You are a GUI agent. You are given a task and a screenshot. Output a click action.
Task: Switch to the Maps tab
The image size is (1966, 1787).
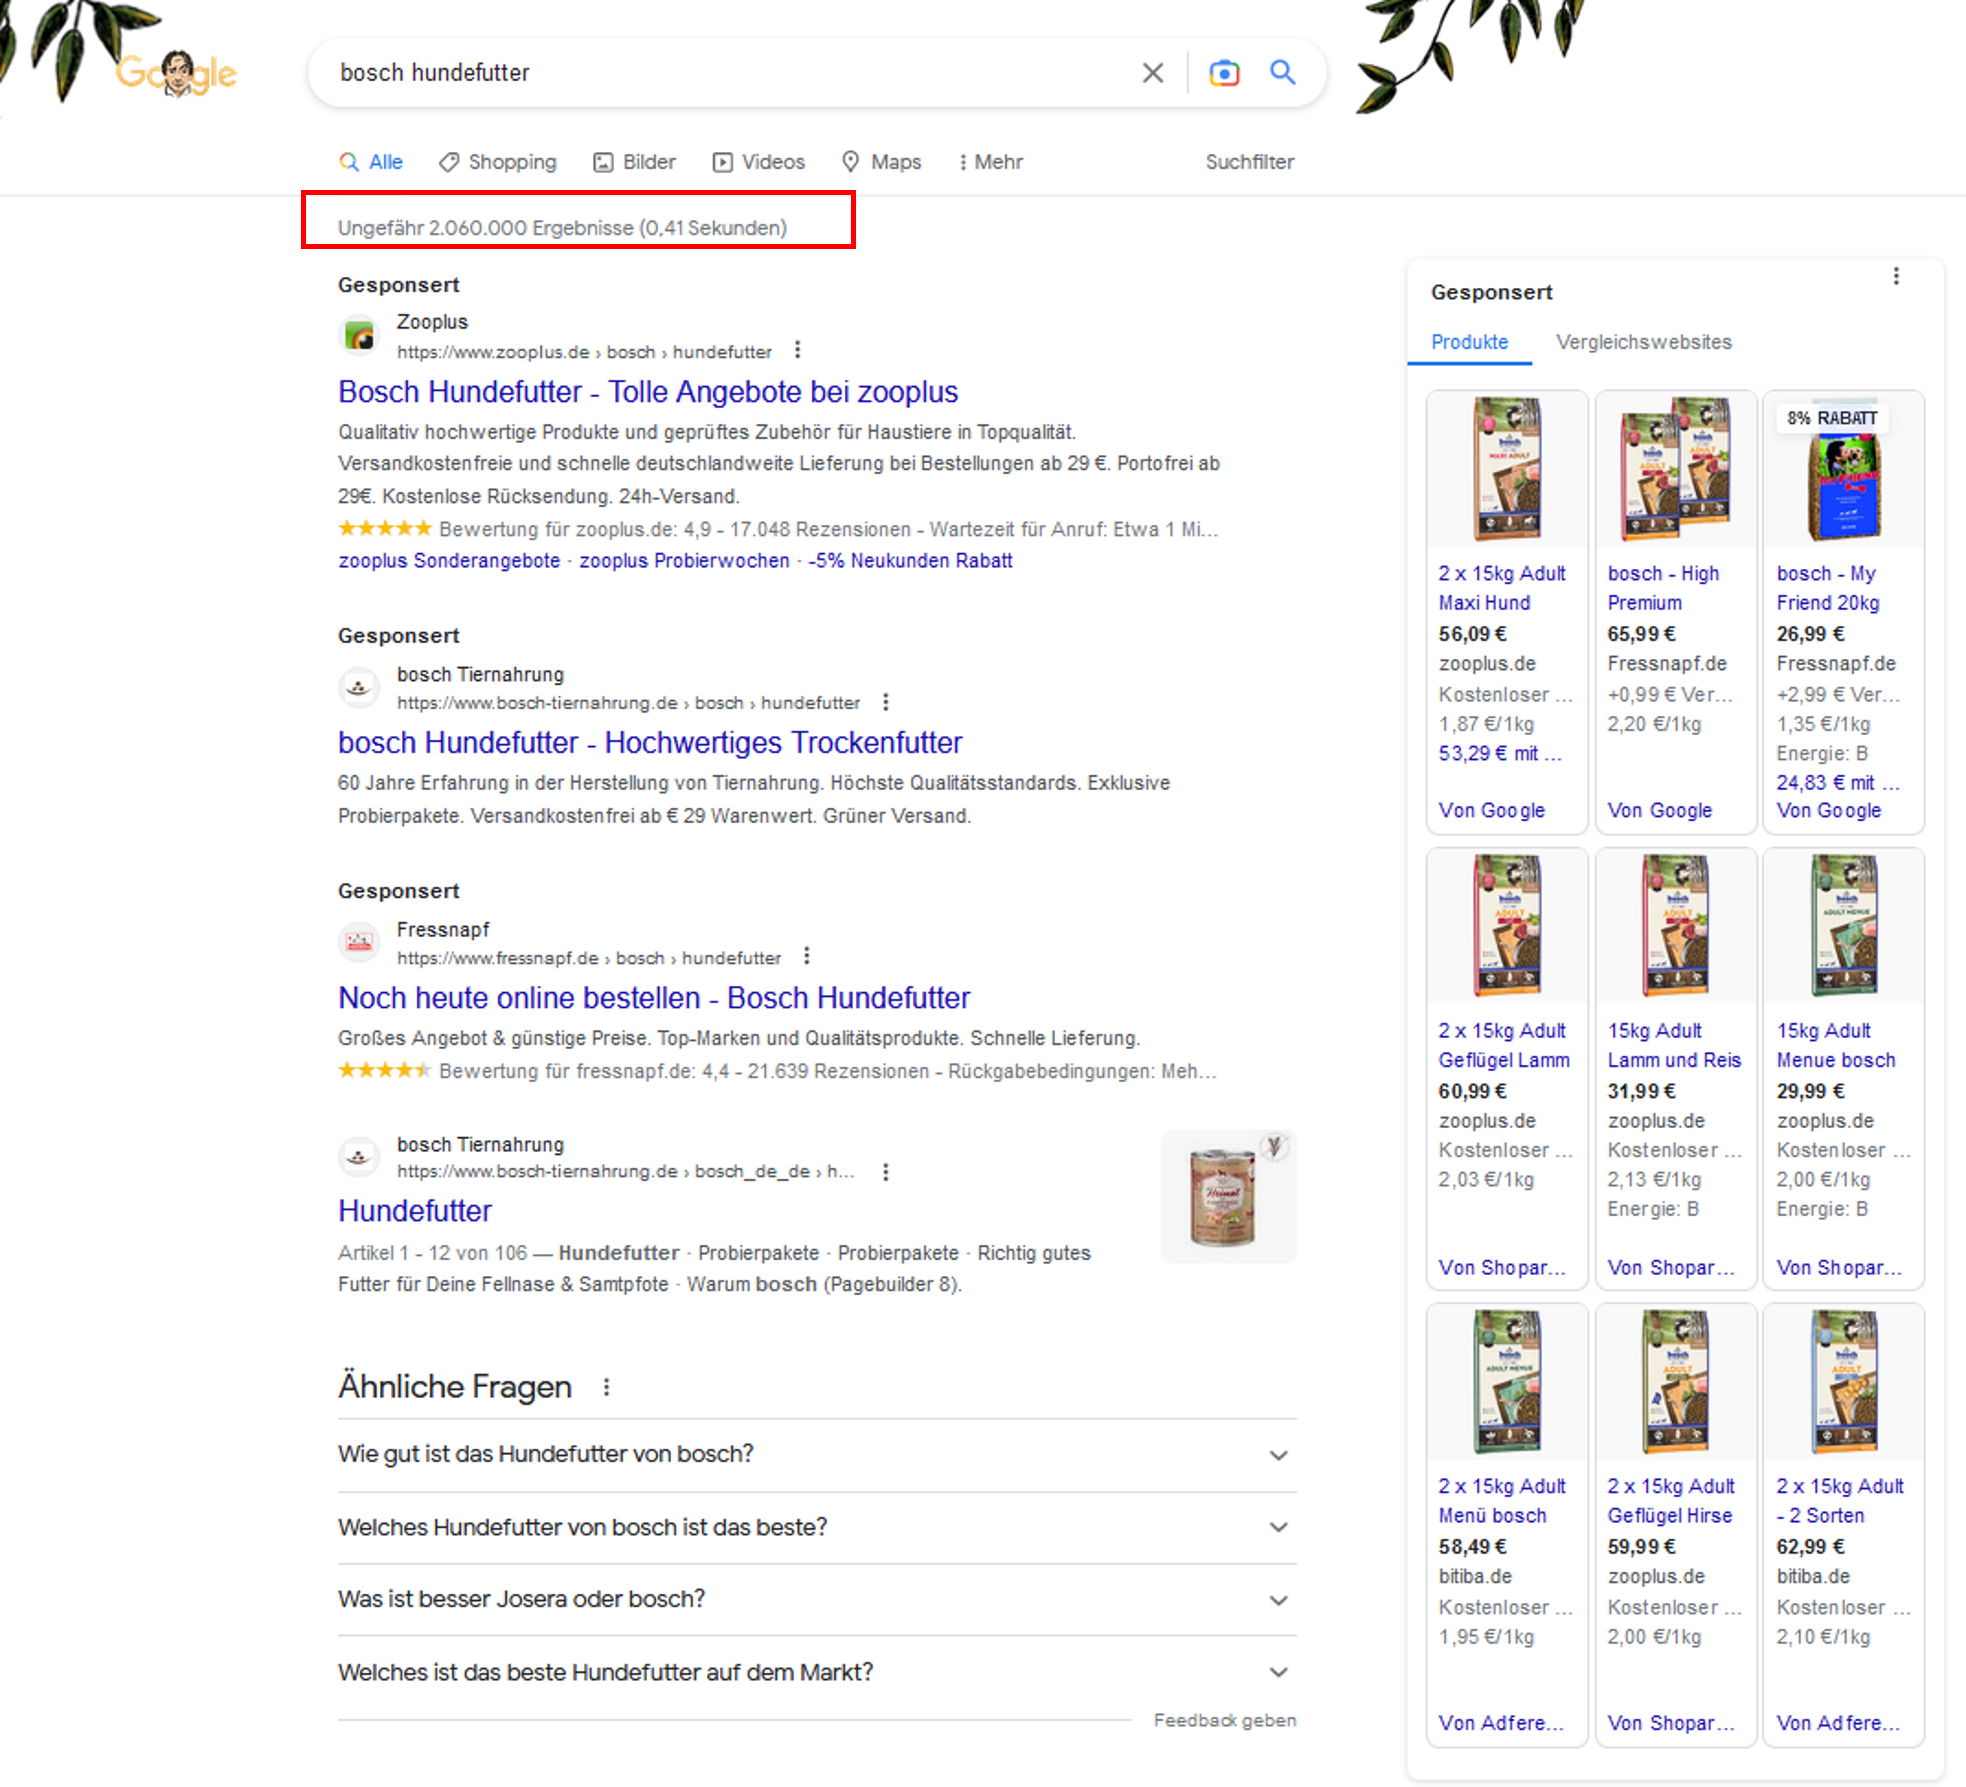coord(881,162)
